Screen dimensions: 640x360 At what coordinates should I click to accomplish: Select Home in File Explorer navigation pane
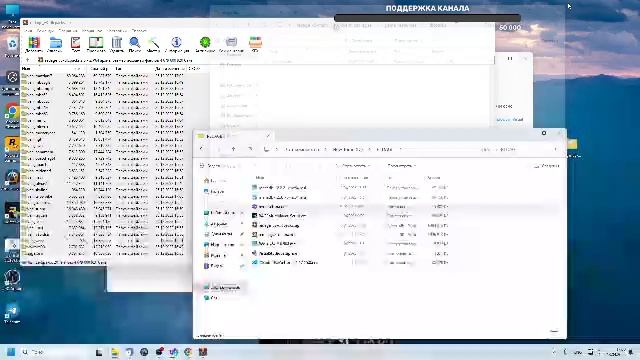(x=215, y=180)
